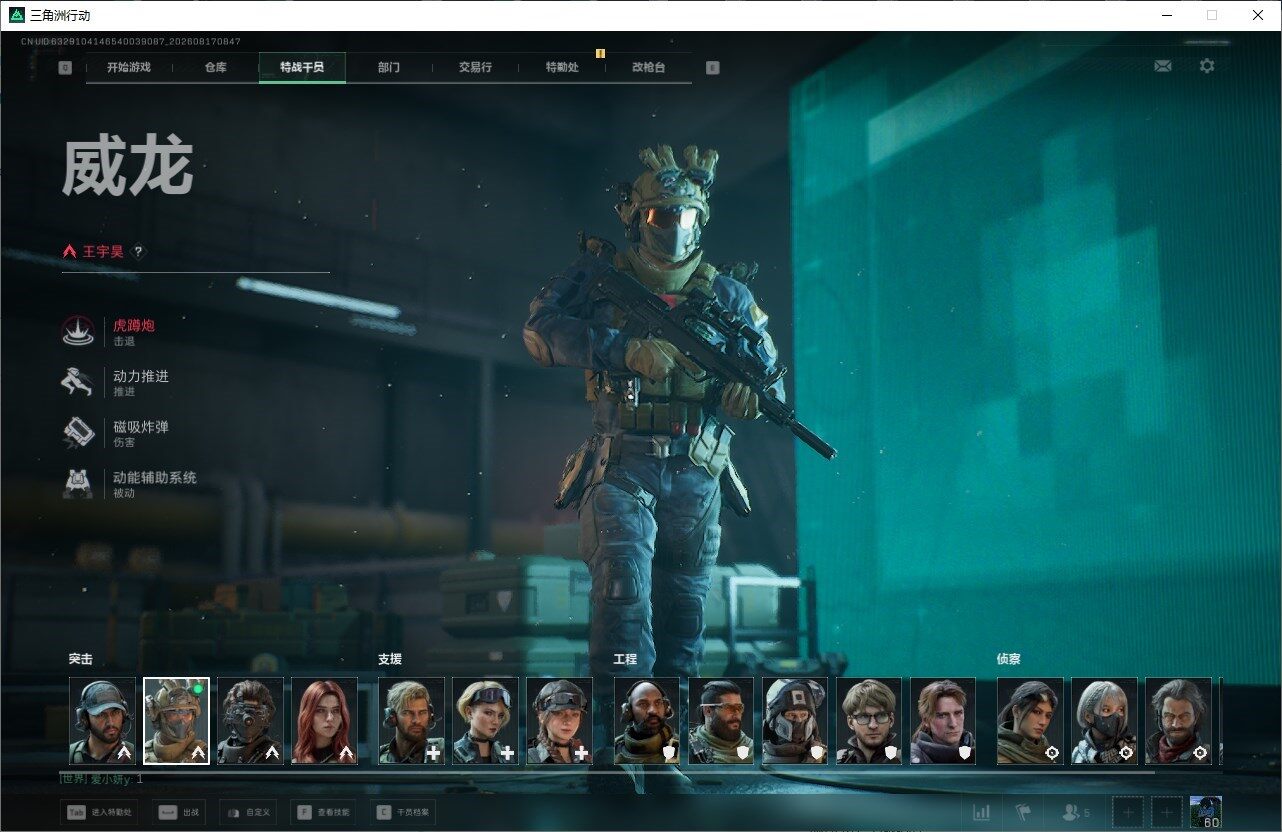Open the player avatar showing level 60
The width and height of the screenshot is (1282, 832).
click(x=1206, y=812)
